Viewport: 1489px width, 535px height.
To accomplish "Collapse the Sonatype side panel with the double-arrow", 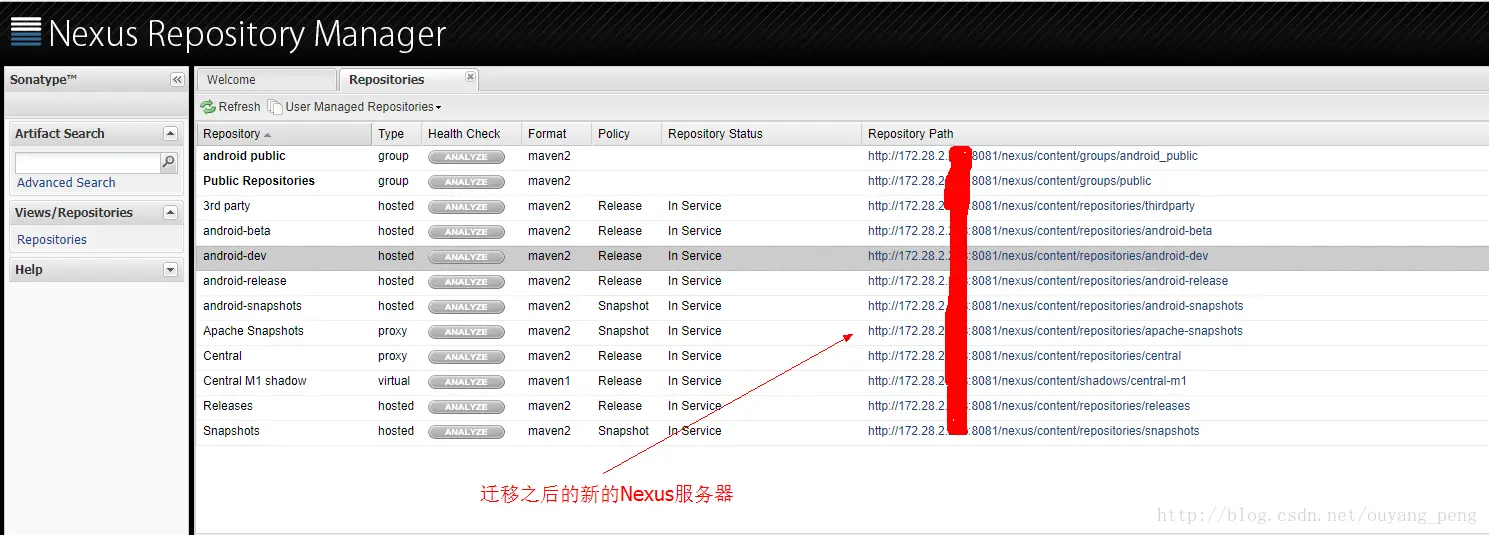I will coord(177,80).
